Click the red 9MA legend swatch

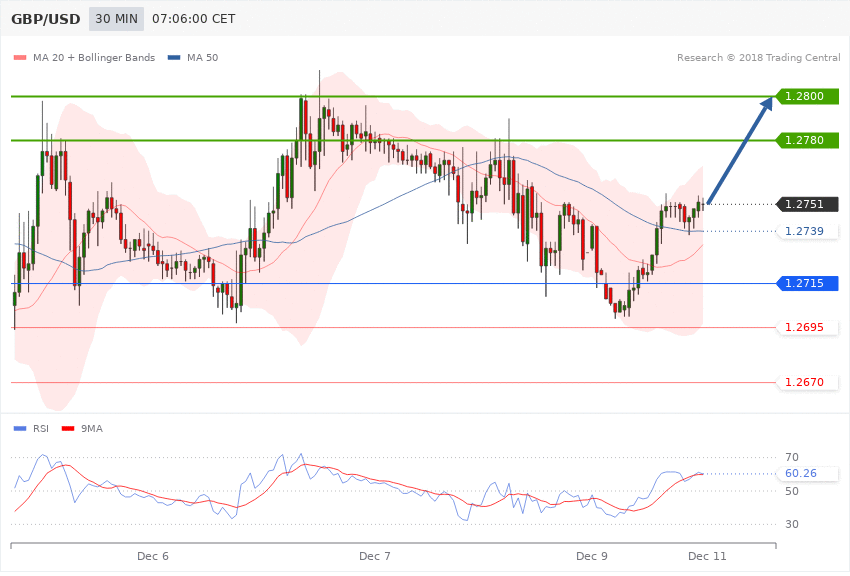point(68,429)
